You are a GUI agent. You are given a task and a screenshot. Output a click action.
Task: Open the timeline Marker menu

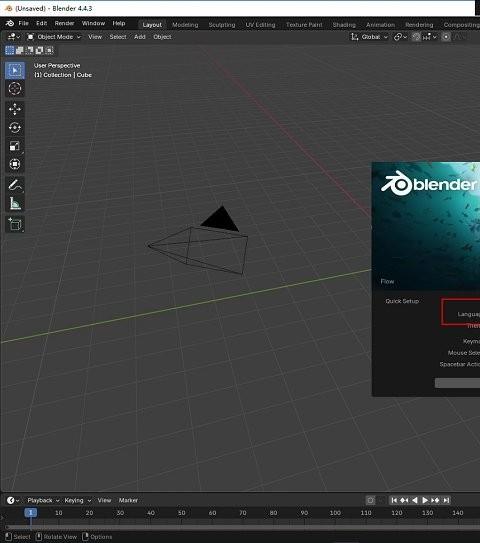[x=128, y=500]
